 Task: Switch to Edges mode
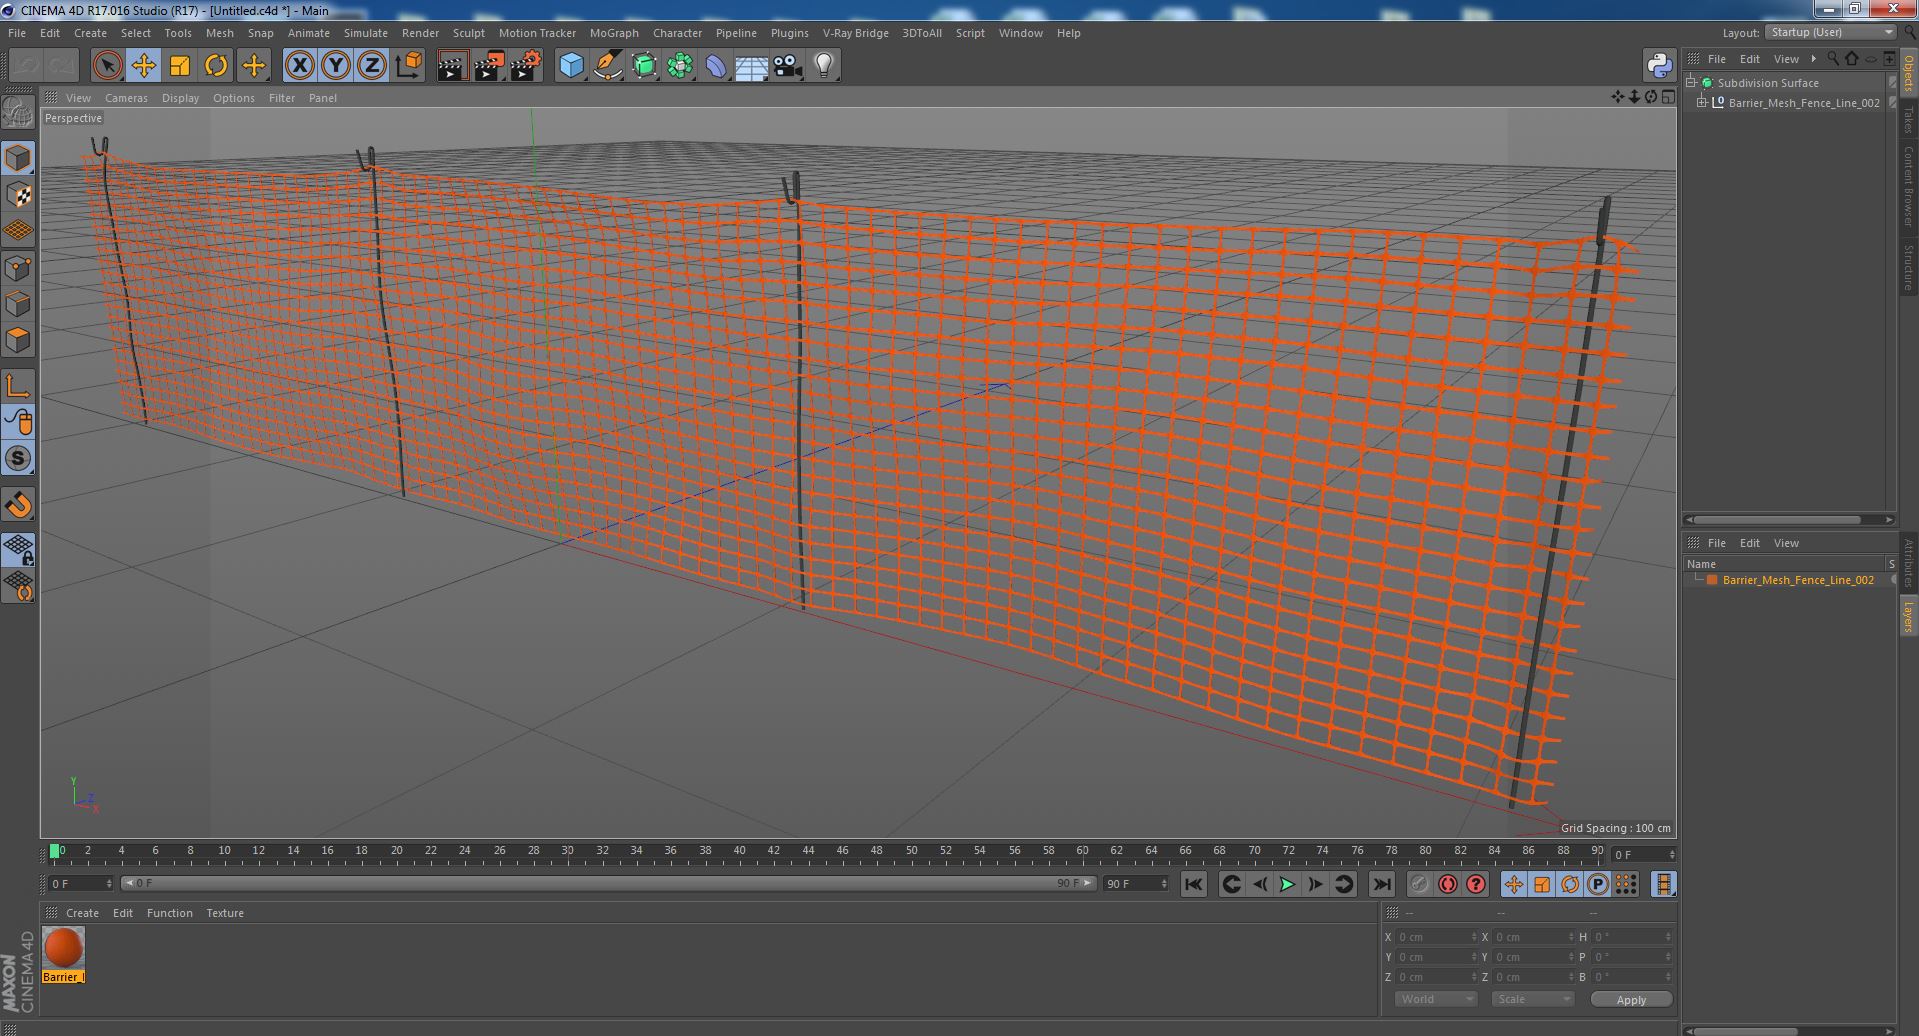coord(18,304)
